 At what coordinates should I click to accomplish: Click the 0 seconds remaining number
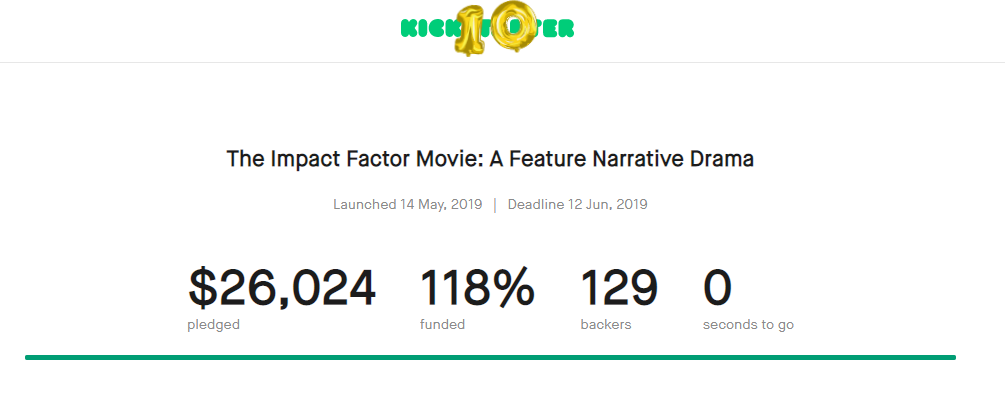[x=717, y=288]
